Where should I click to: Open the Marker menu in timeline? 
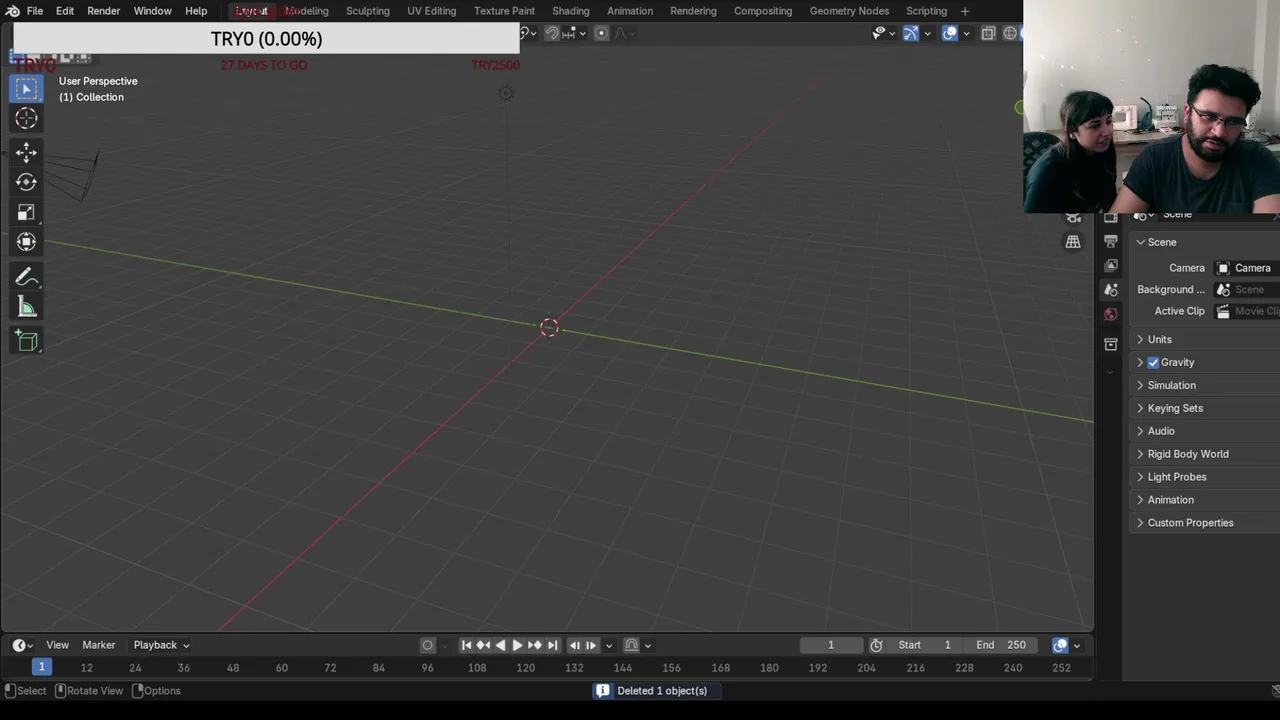(x=98, y=645)
